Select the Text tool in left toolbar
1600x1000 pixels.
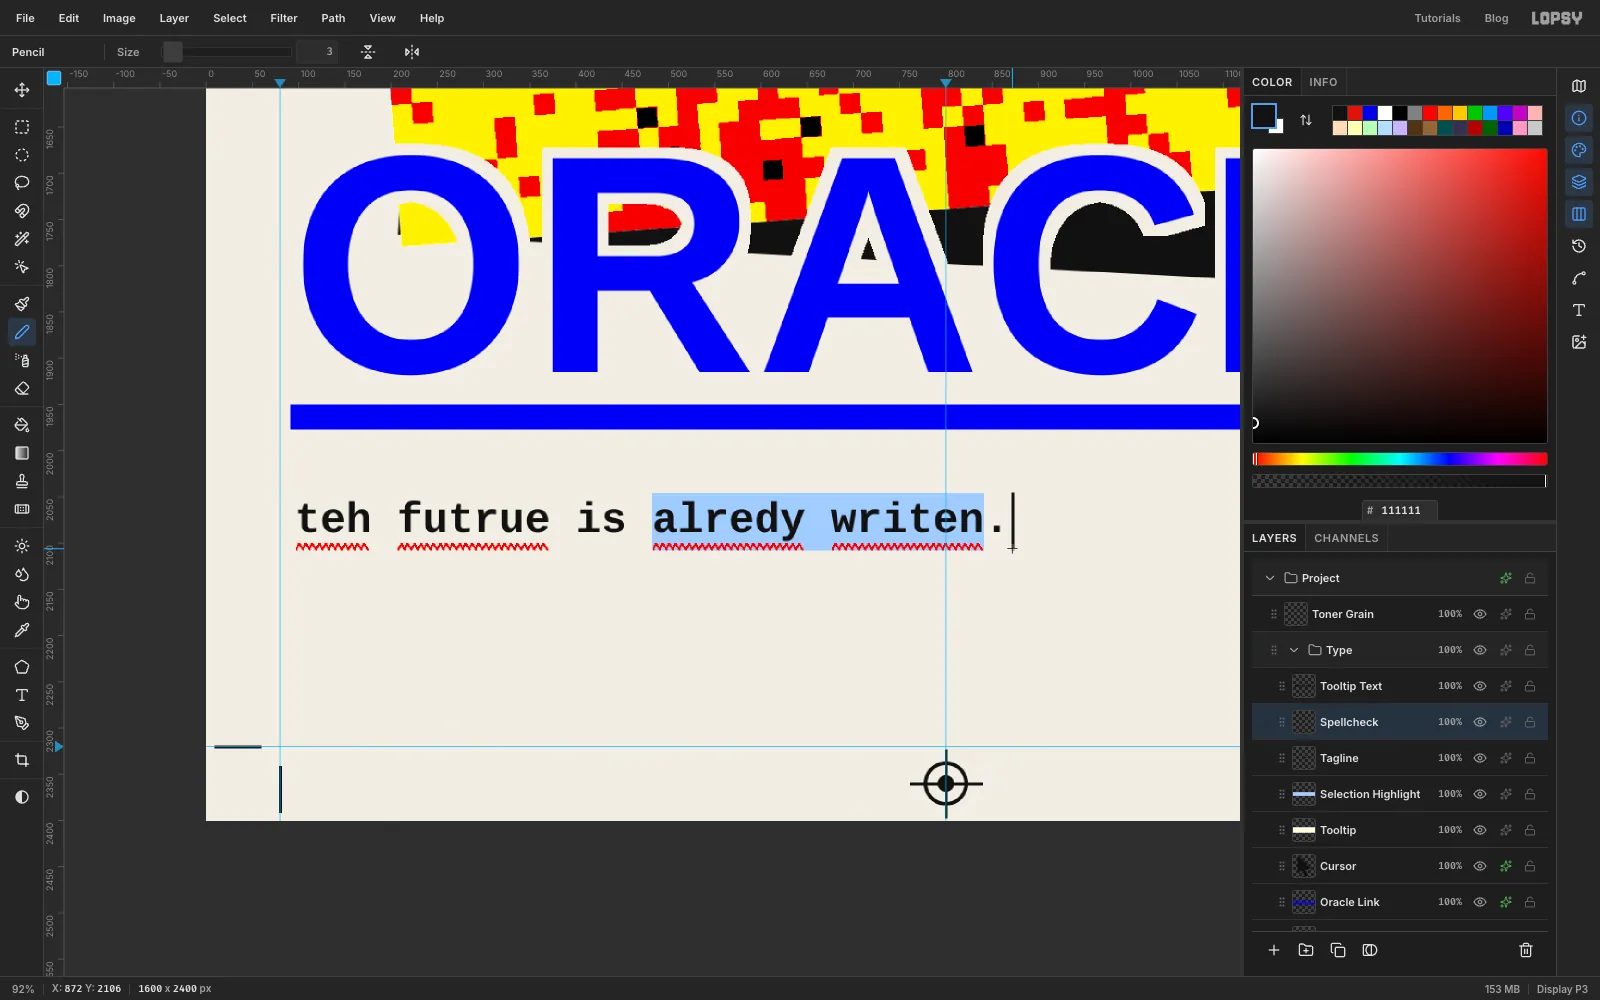22,695
